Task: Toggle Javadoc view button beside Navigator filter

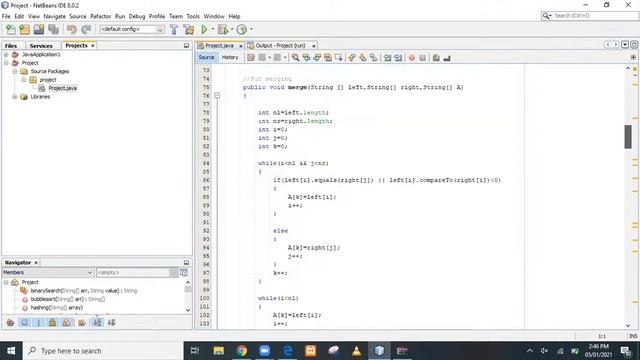Action: point(184,272)
